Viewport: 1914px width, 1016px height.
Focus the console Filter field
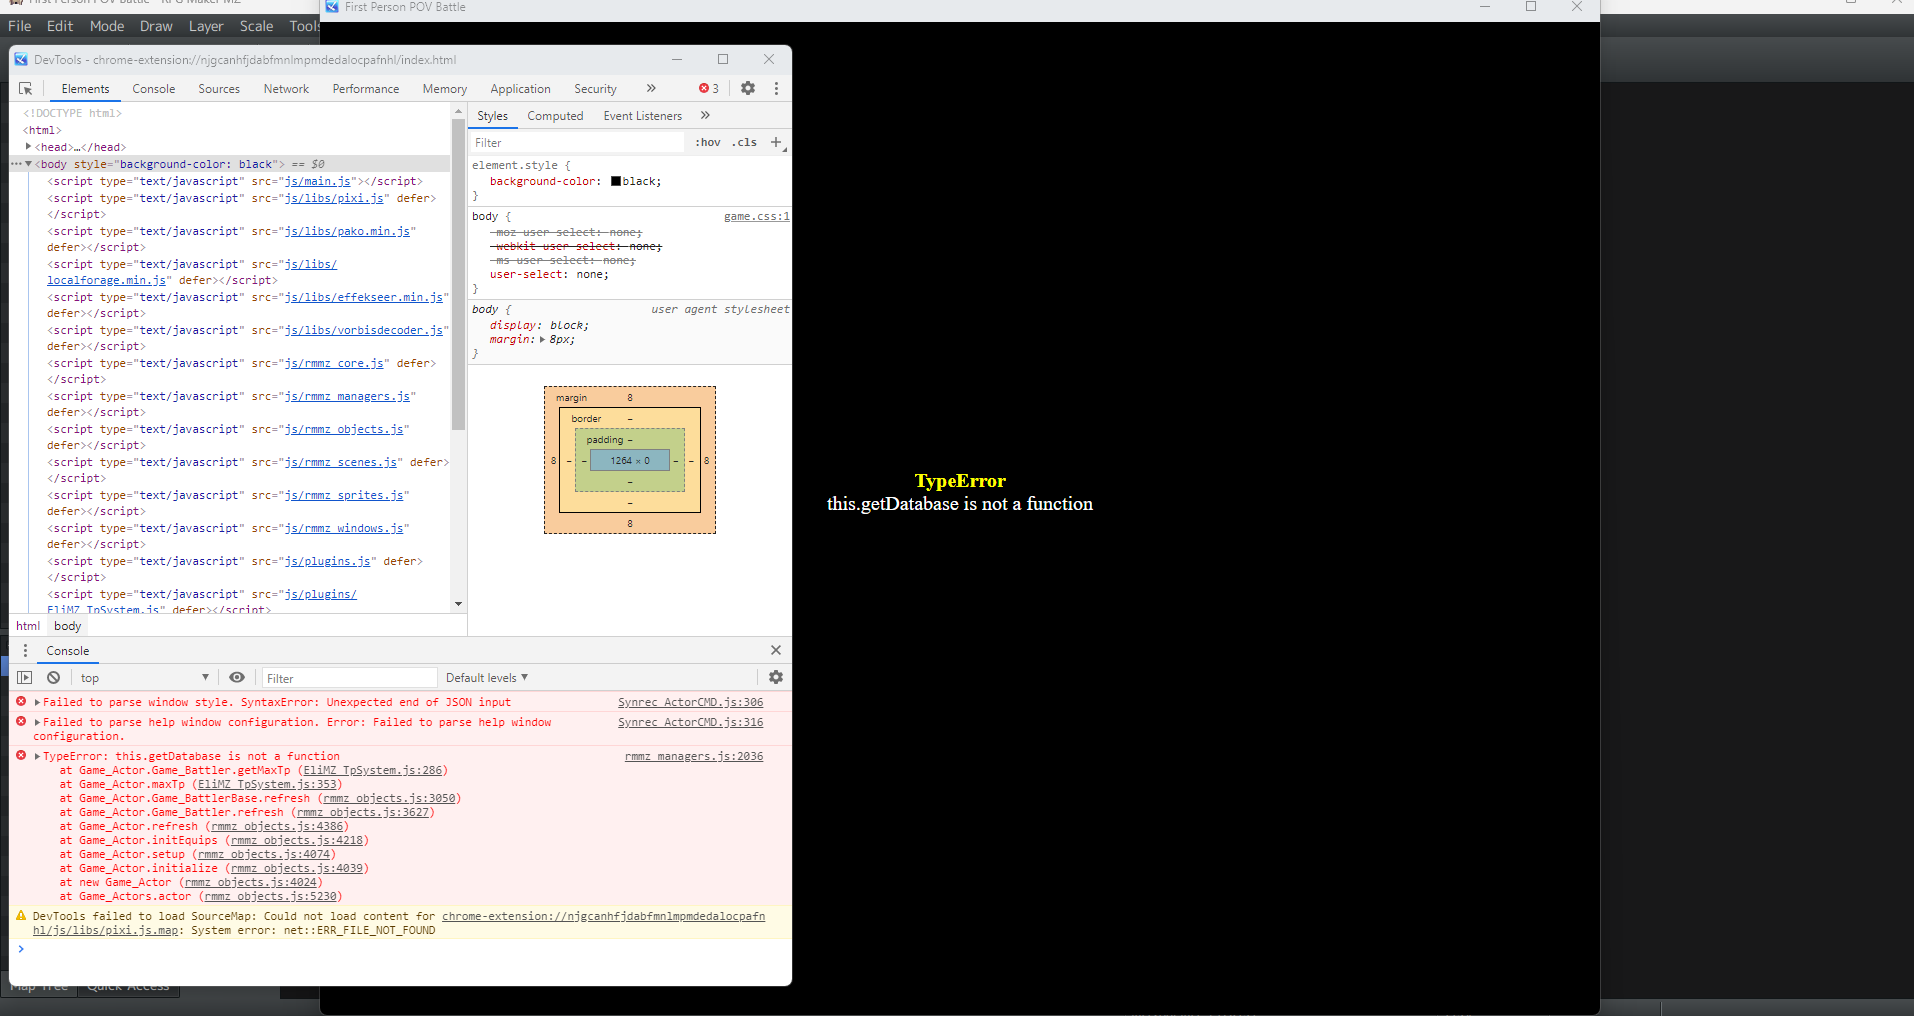[349, 678]
